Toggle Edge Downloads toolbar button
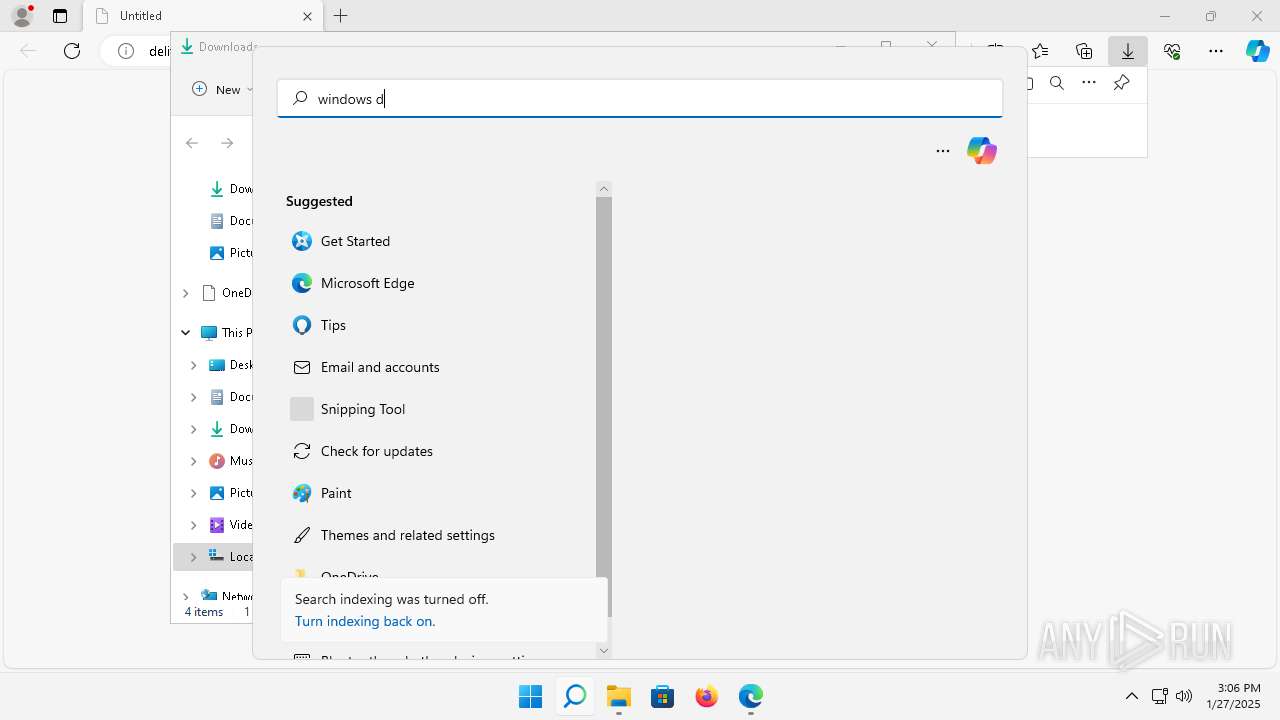 [x=1128, y=51]
